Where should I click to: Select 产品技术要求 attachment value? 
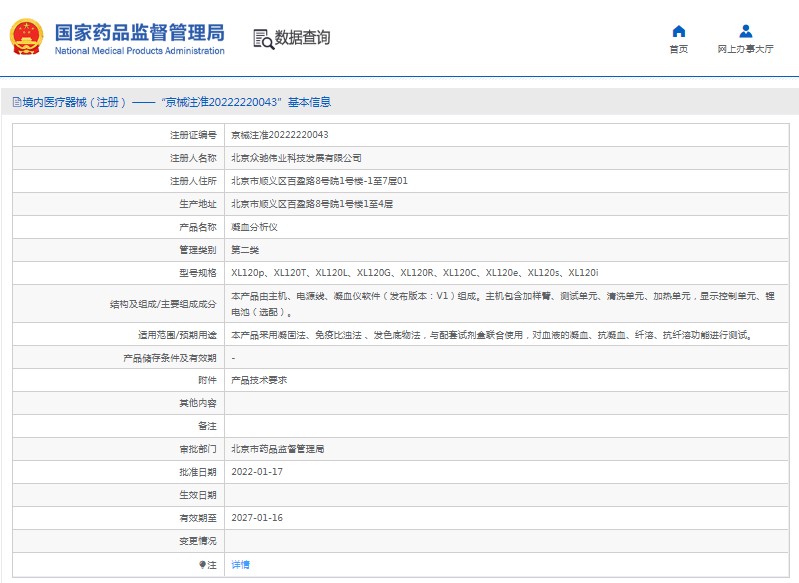point(259,380)
